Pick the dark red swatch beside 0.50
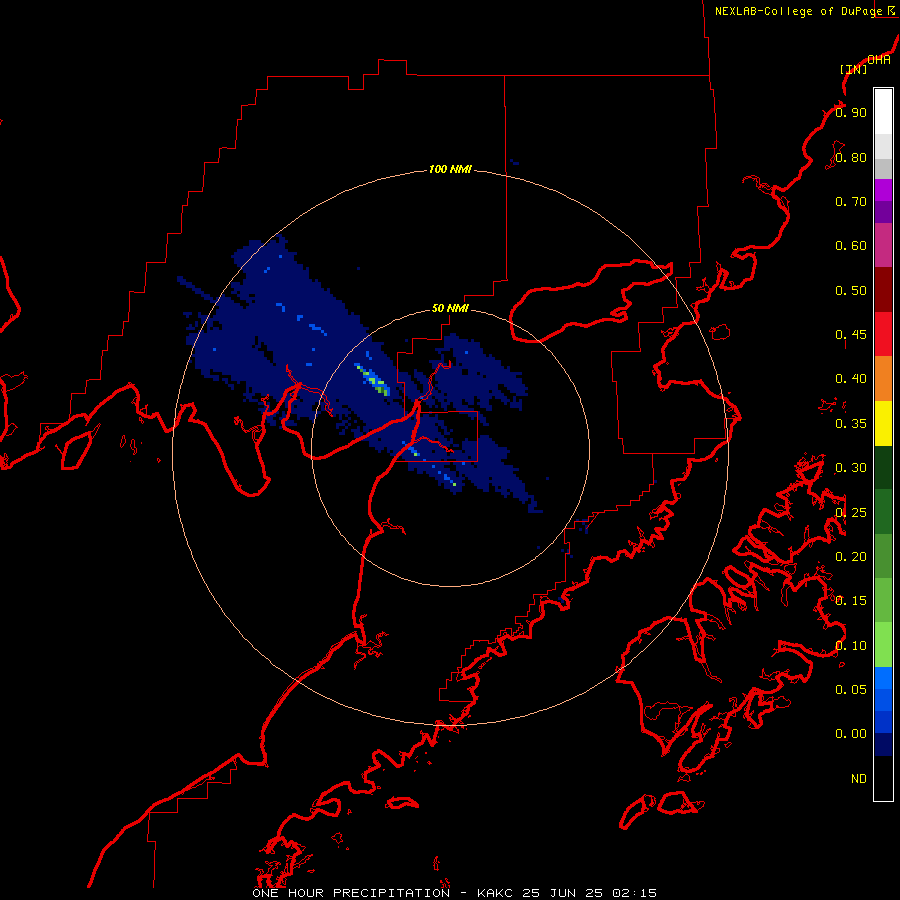900x900 pixels. coord(883,290)
